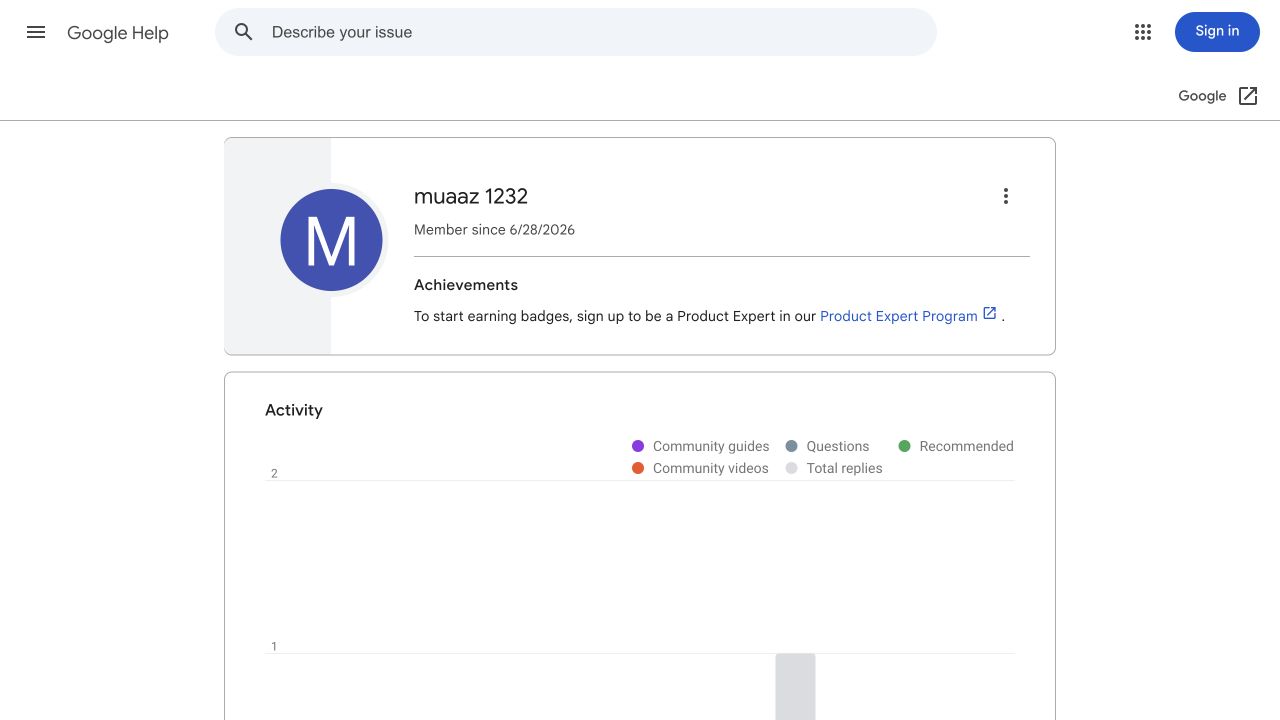Image resolution: width=1280 pixels, height=720 pixels.
Task: Click the Community guides legend label
Action: [711, 446]
